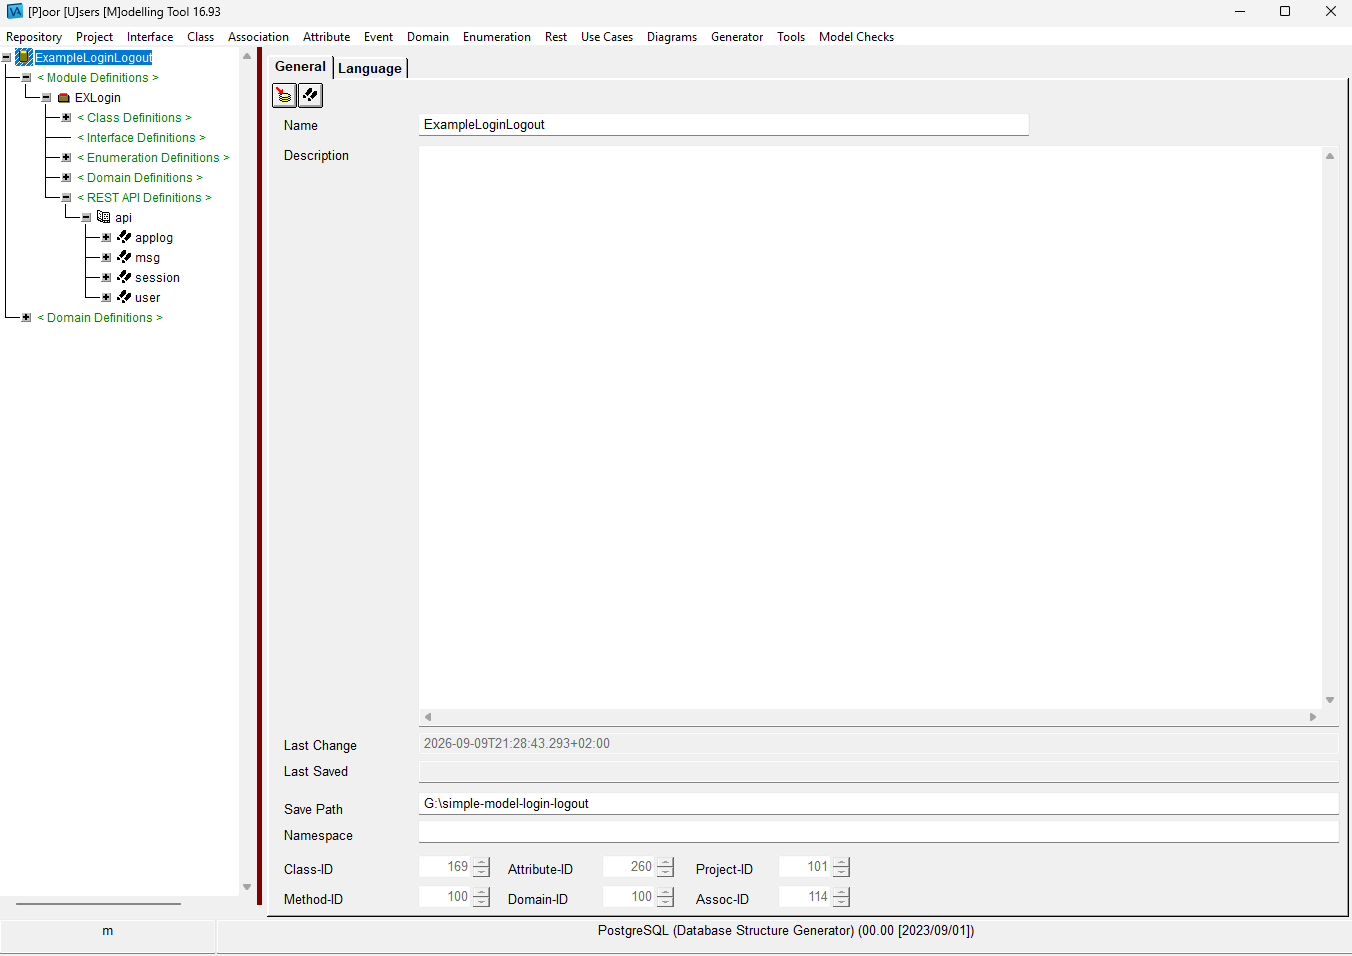Open the Generator menu
The image size is (1352, 956).
pos(737,37)
